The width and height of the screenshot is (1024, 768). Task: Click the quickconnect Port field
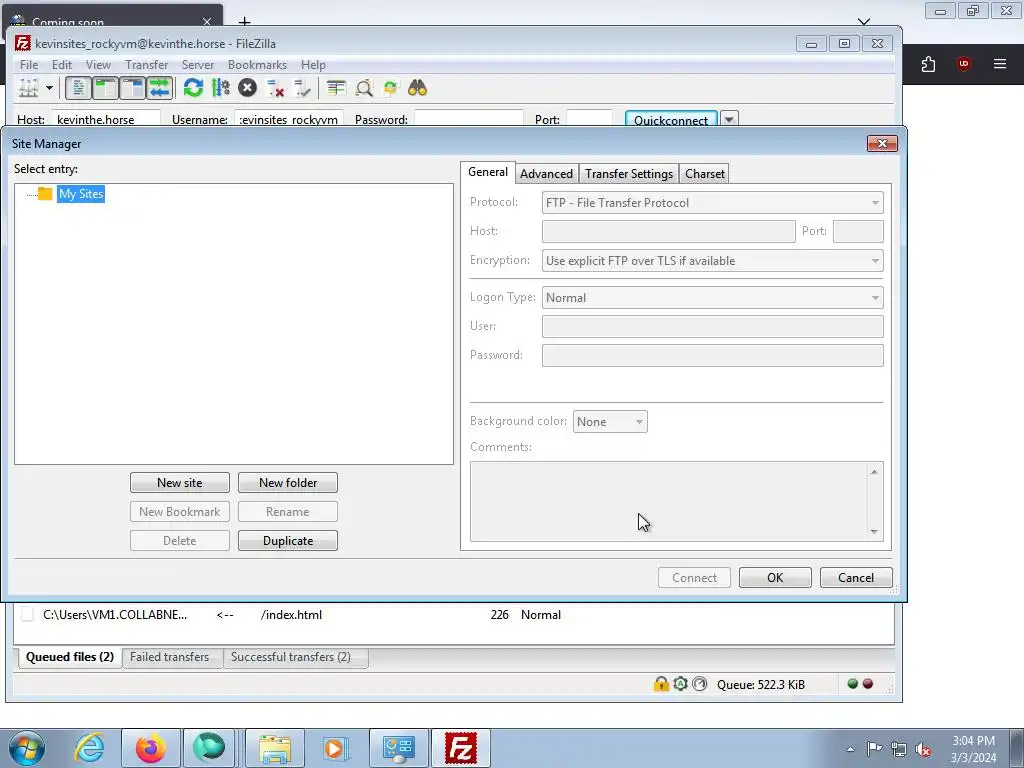589,120
